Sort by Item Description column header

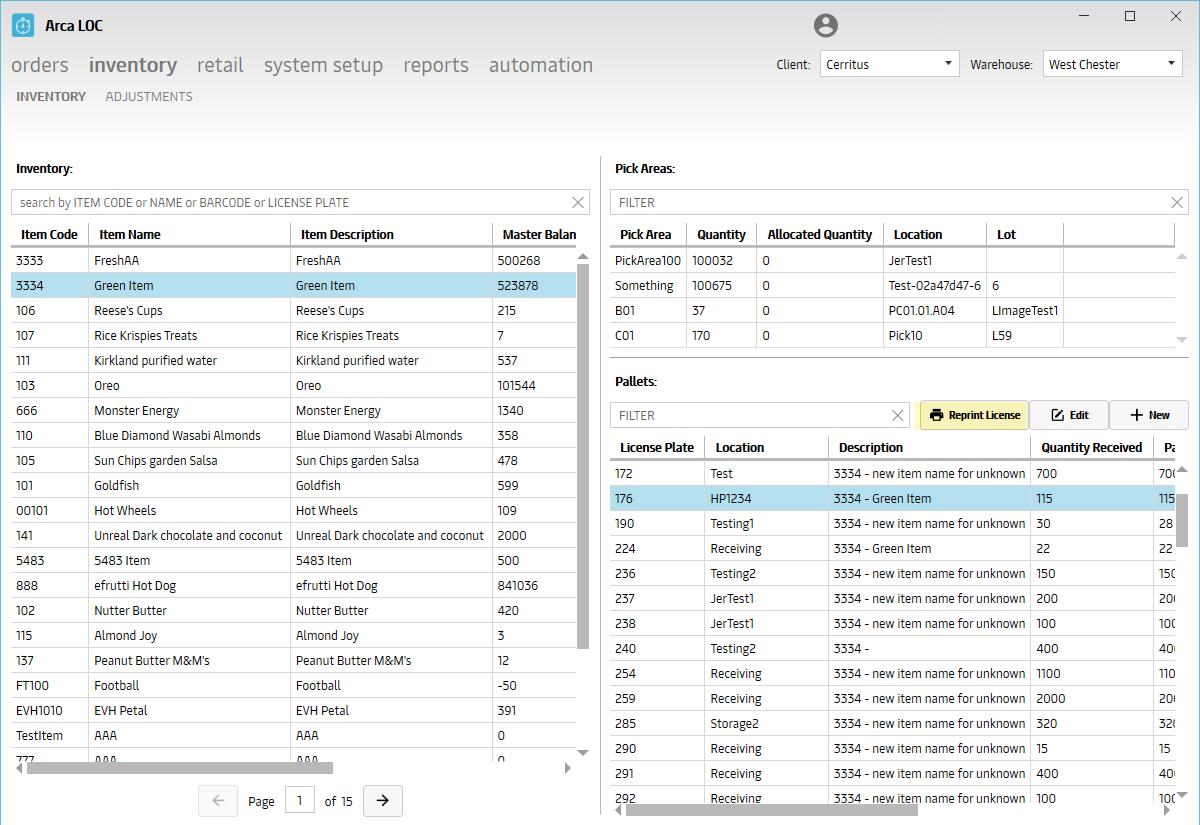pos(391,235)
